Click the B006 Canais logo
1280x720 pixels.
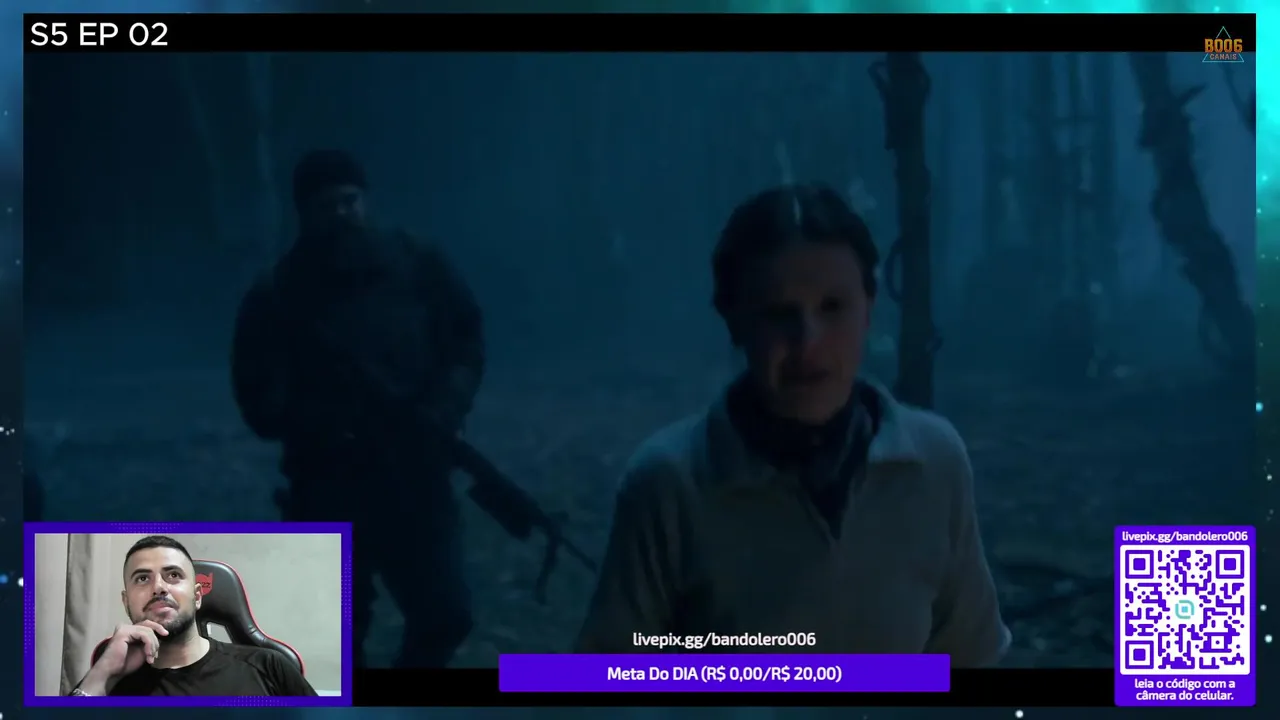point(1223,45)
